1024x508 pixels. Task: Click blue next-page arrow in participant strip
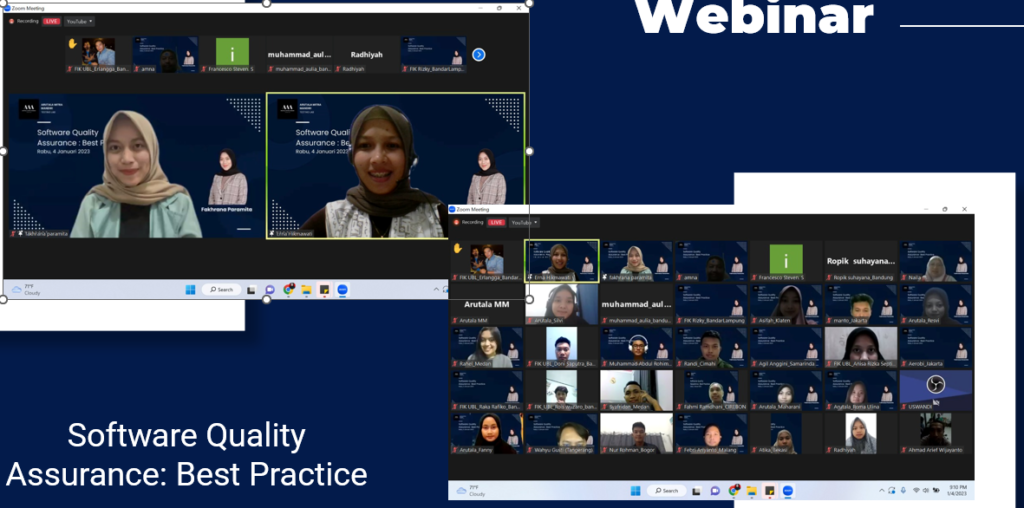(478, 54)
